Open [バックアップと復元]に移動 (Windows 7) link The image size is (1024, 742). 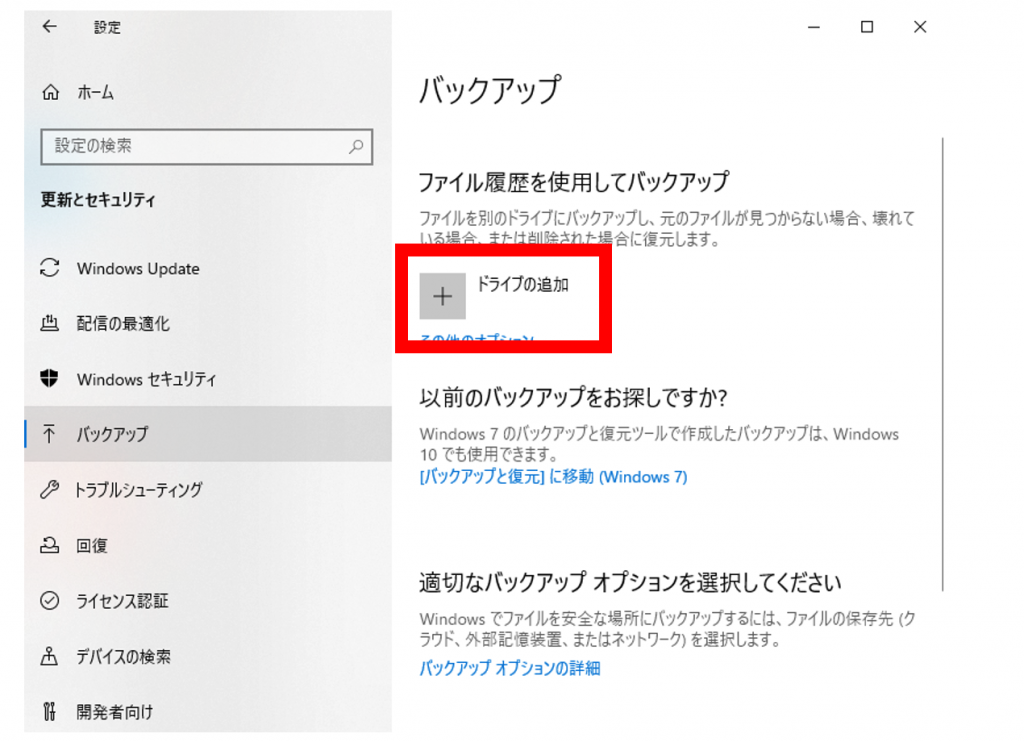[x=553, y=477]
